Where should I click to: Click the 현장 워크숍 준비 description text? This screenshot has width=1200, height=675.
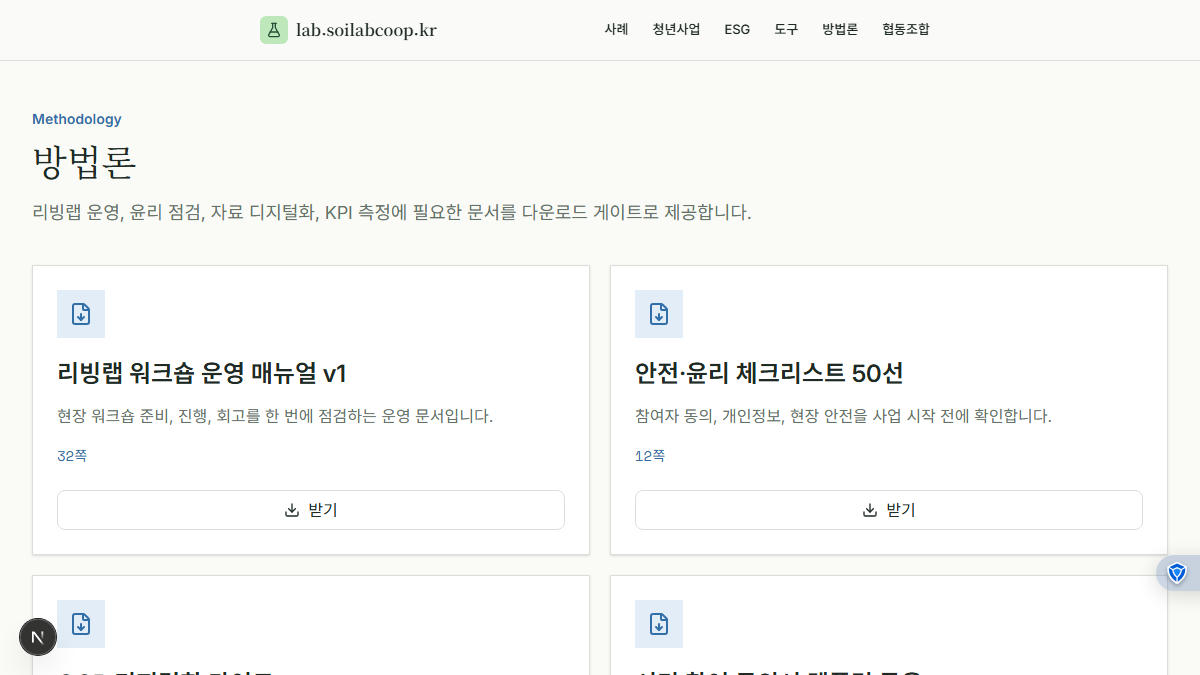[275, 416]
